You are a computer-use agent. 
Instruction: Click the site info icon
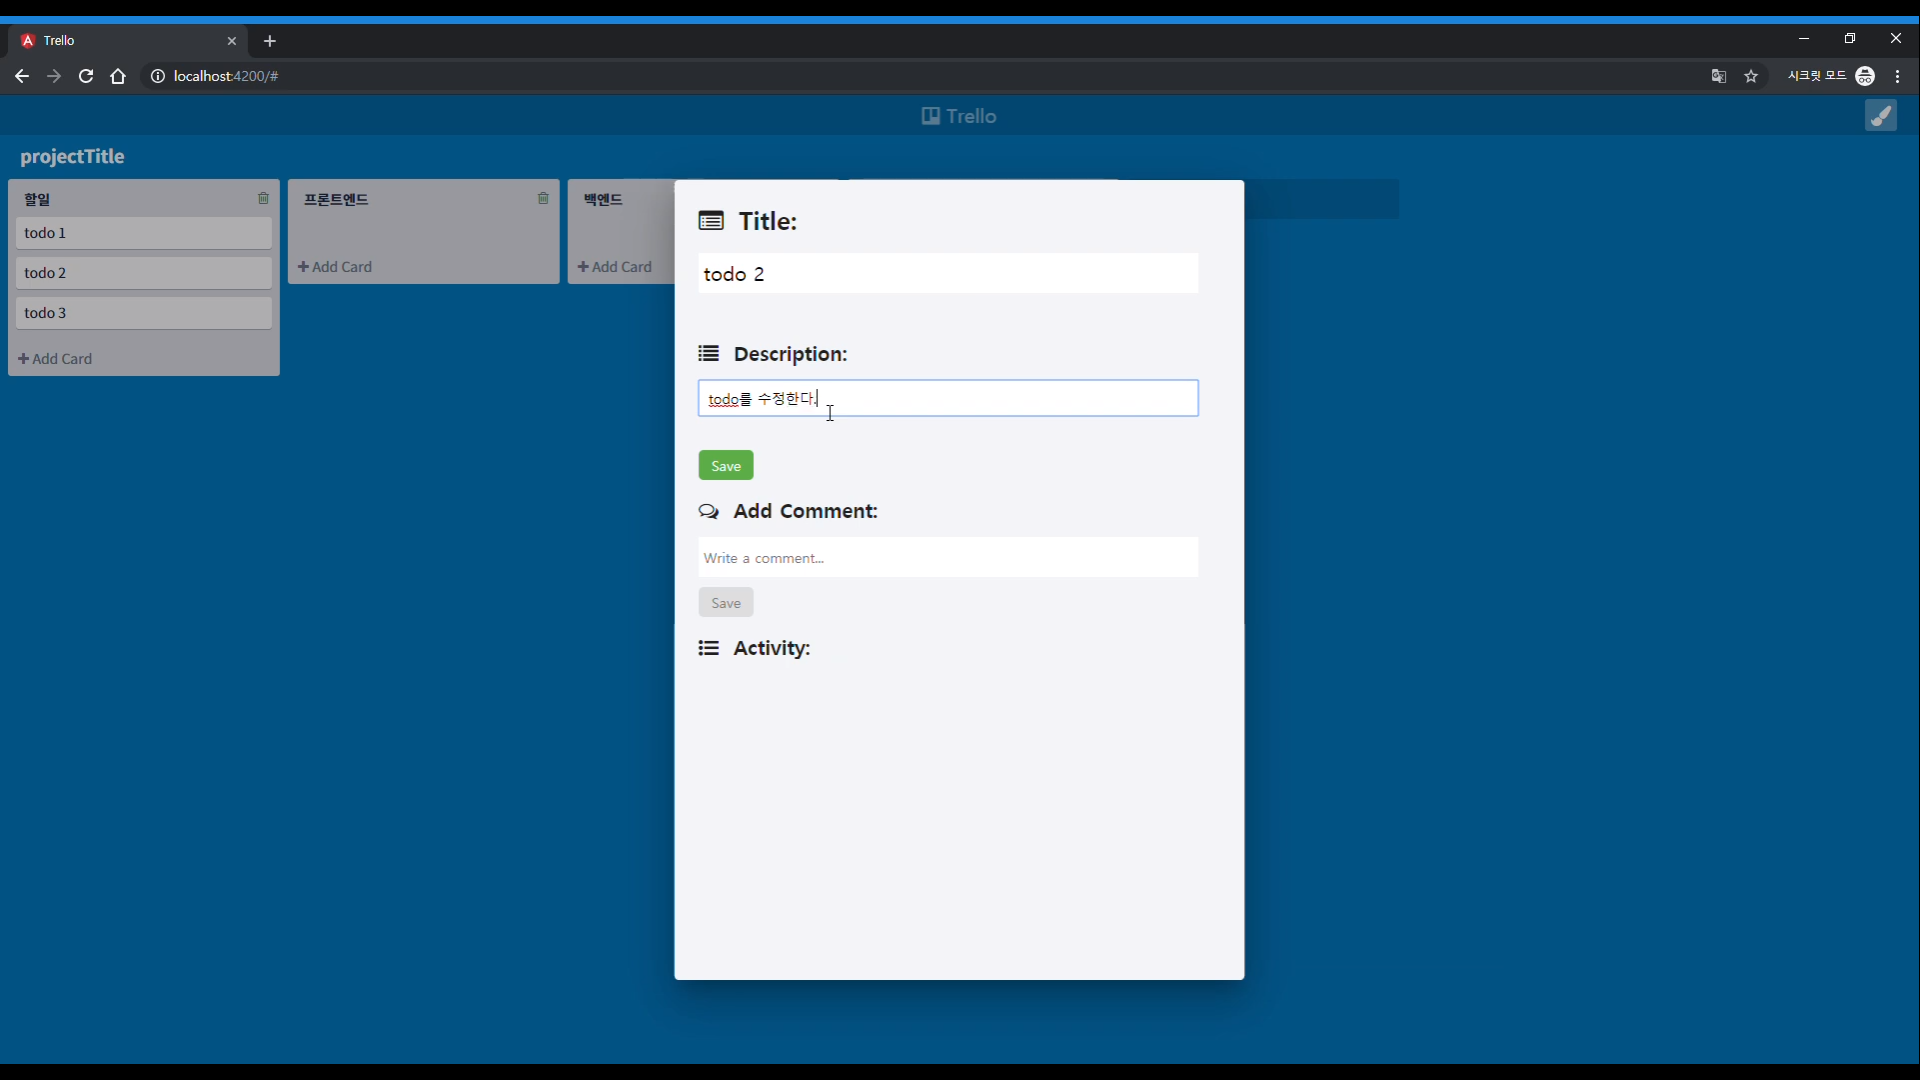pos(157,76)
